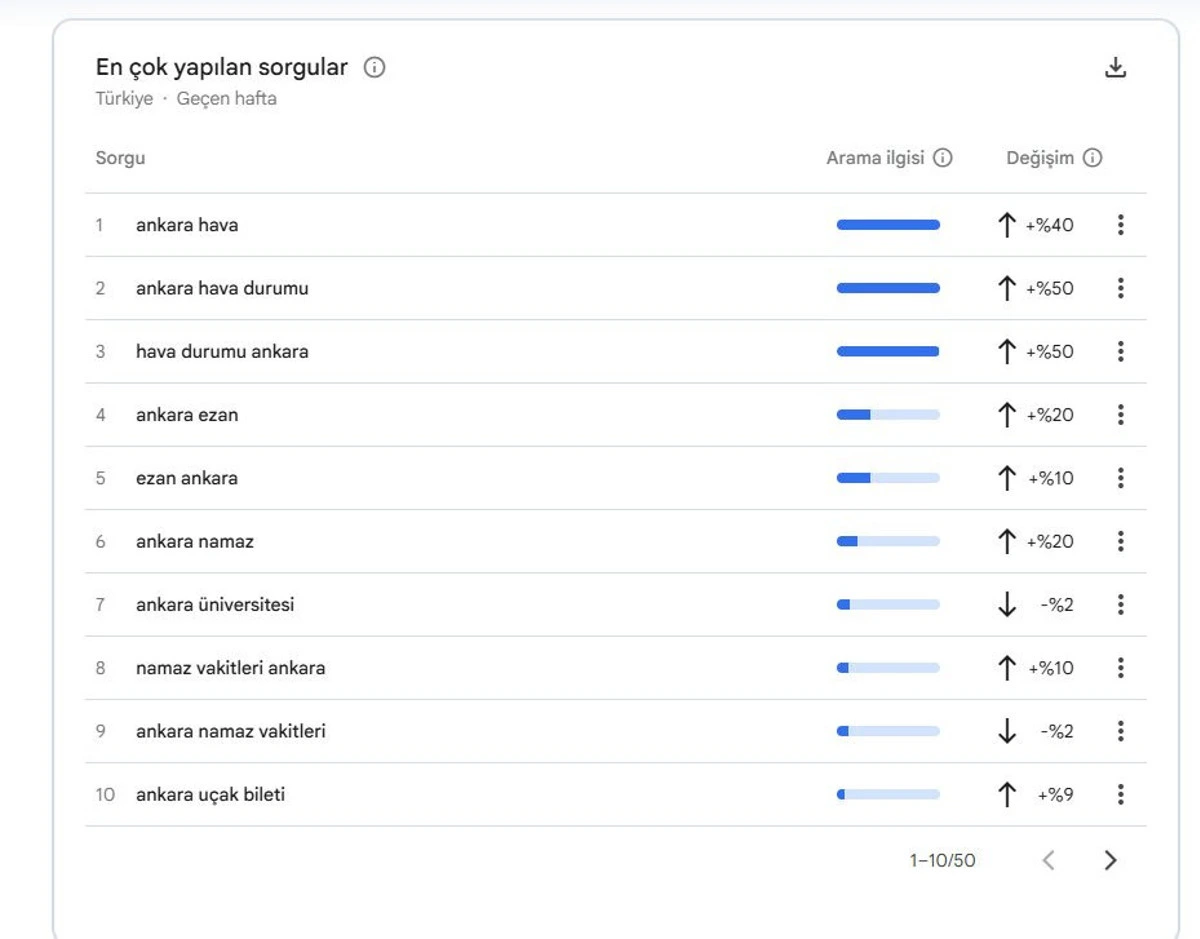Click '+%9' change value
Viewport: 1200px width, 939px height.
tap(1055, 794)
